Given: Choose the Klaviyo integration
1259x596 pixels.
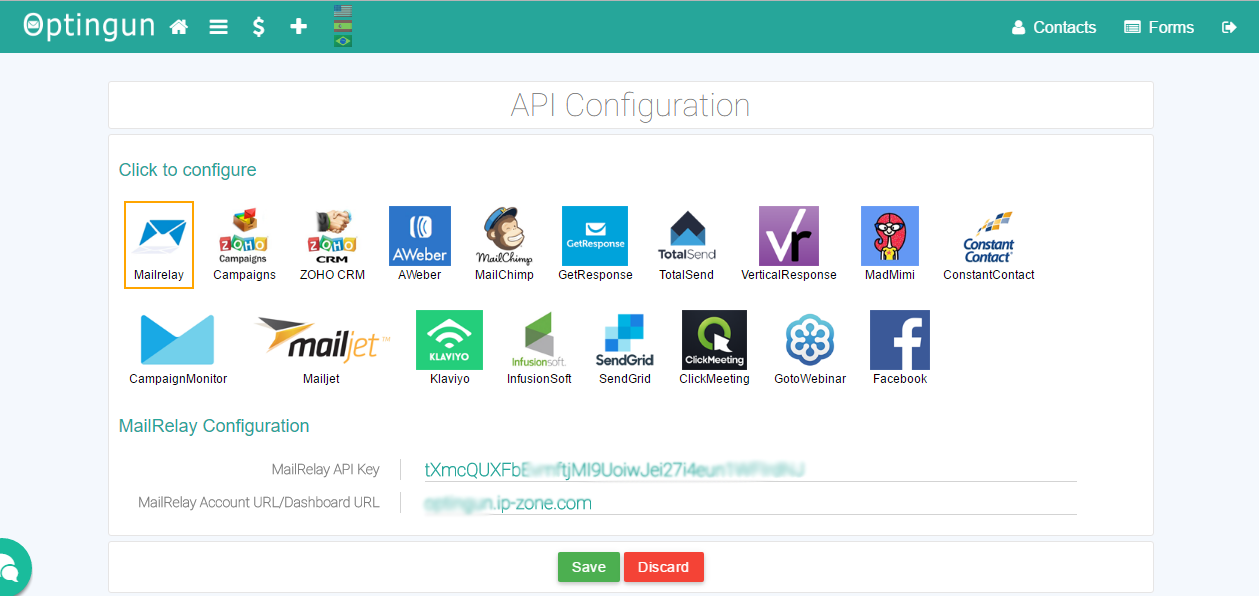Looking at the screenshot, I should coord(450,348).
